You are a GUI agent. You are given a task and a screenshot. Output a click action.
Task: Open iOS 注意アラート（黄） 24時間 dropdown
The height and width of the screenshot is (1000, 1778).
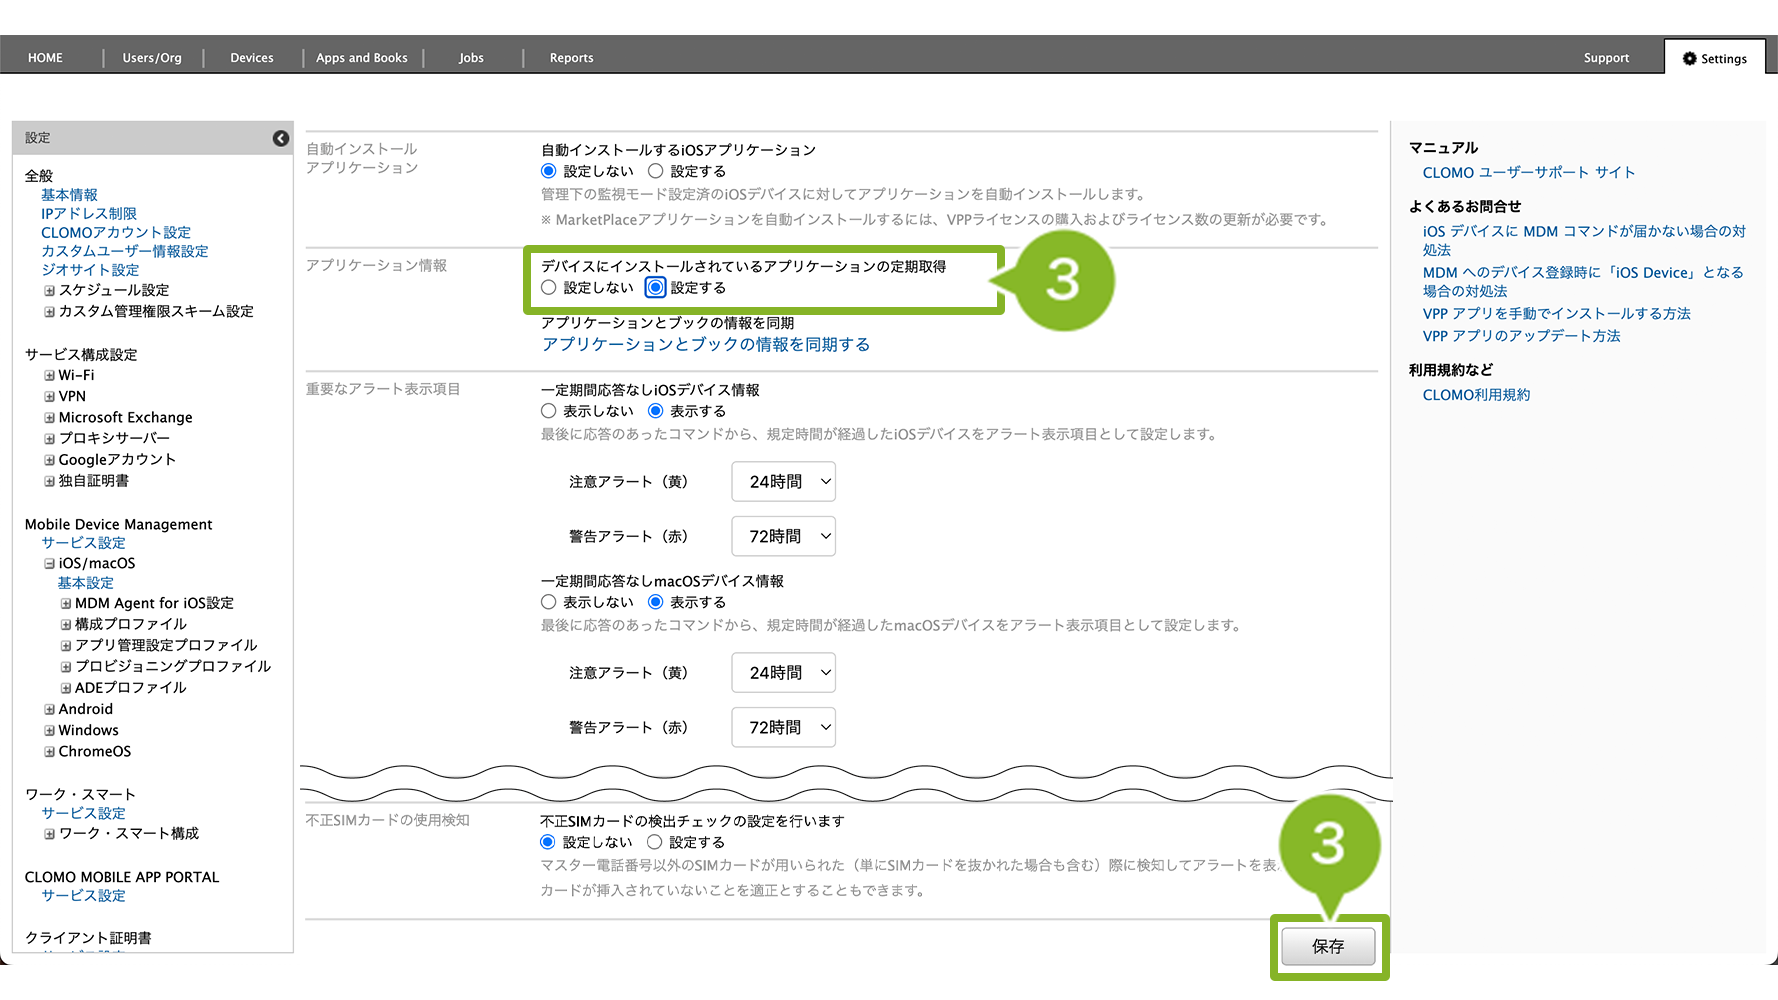click(x=783, y=482)
